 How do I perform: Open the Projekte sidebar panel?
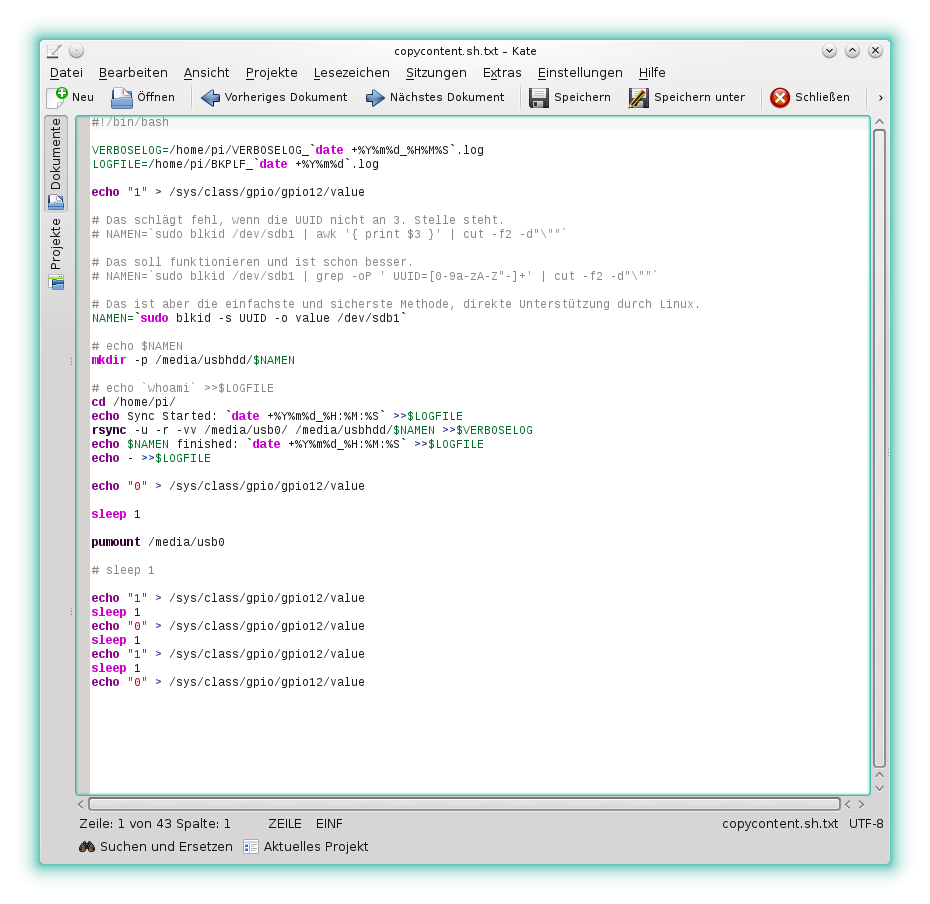(x=56, y=254)
